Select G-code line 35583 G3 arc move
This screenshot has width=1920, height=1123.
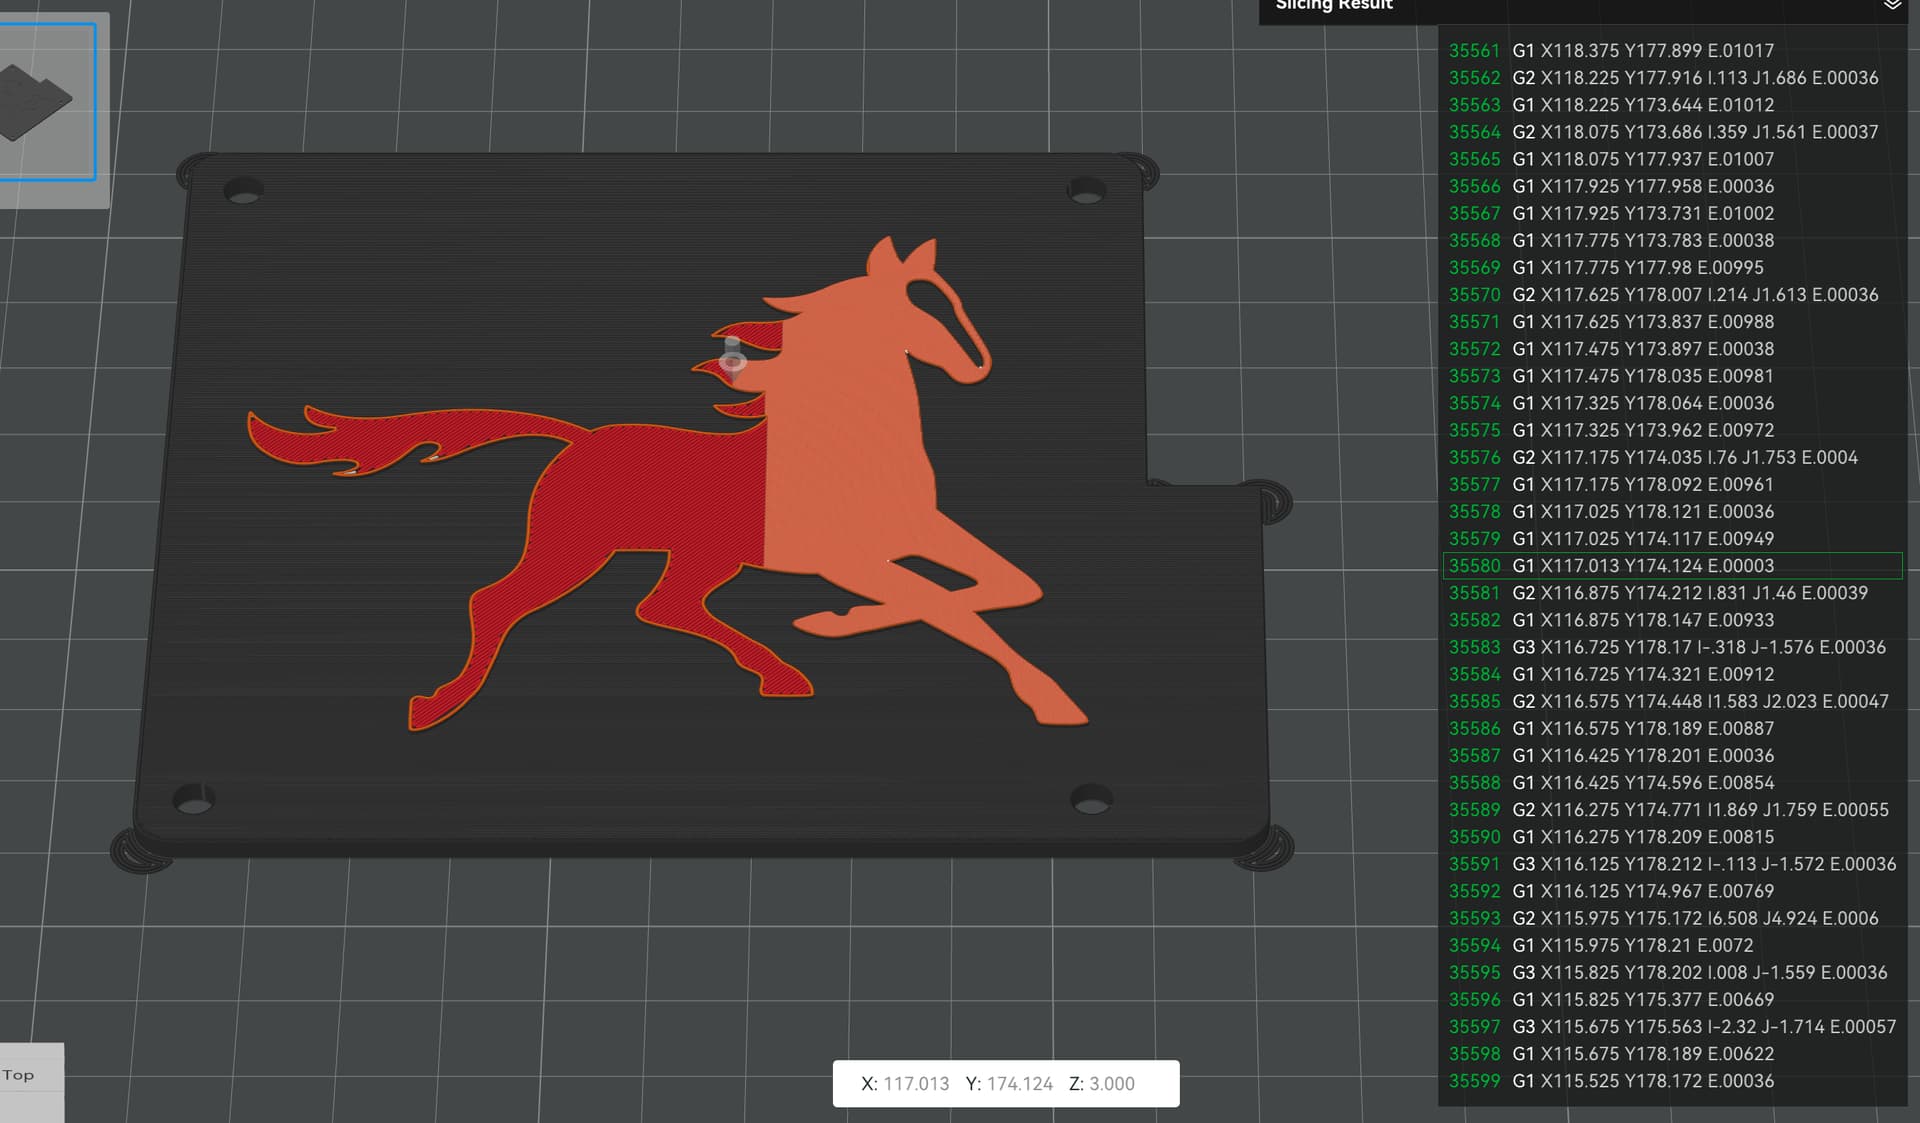1672,647
